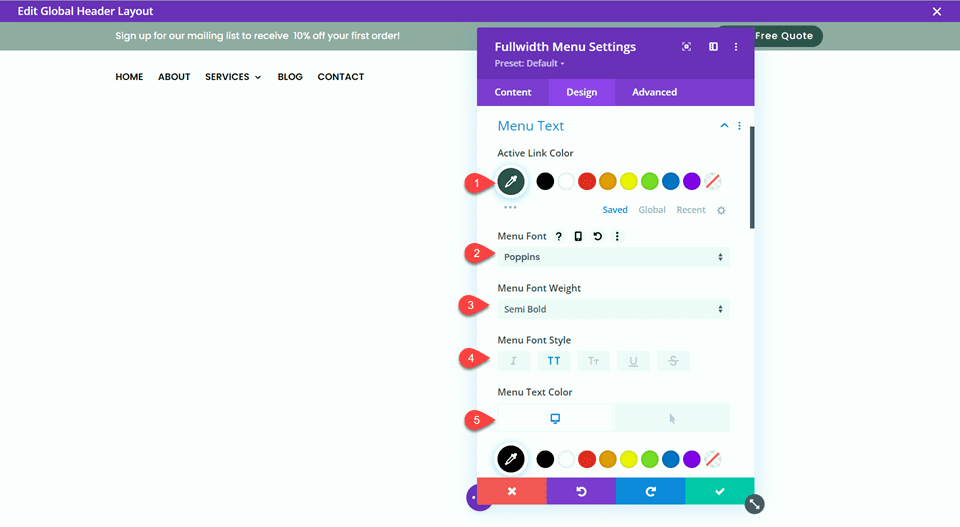Viewport: 960px width, 527px height.
Task: Open the Menu Text Color eyedropper picker
Action: click(x=511, y=459)
